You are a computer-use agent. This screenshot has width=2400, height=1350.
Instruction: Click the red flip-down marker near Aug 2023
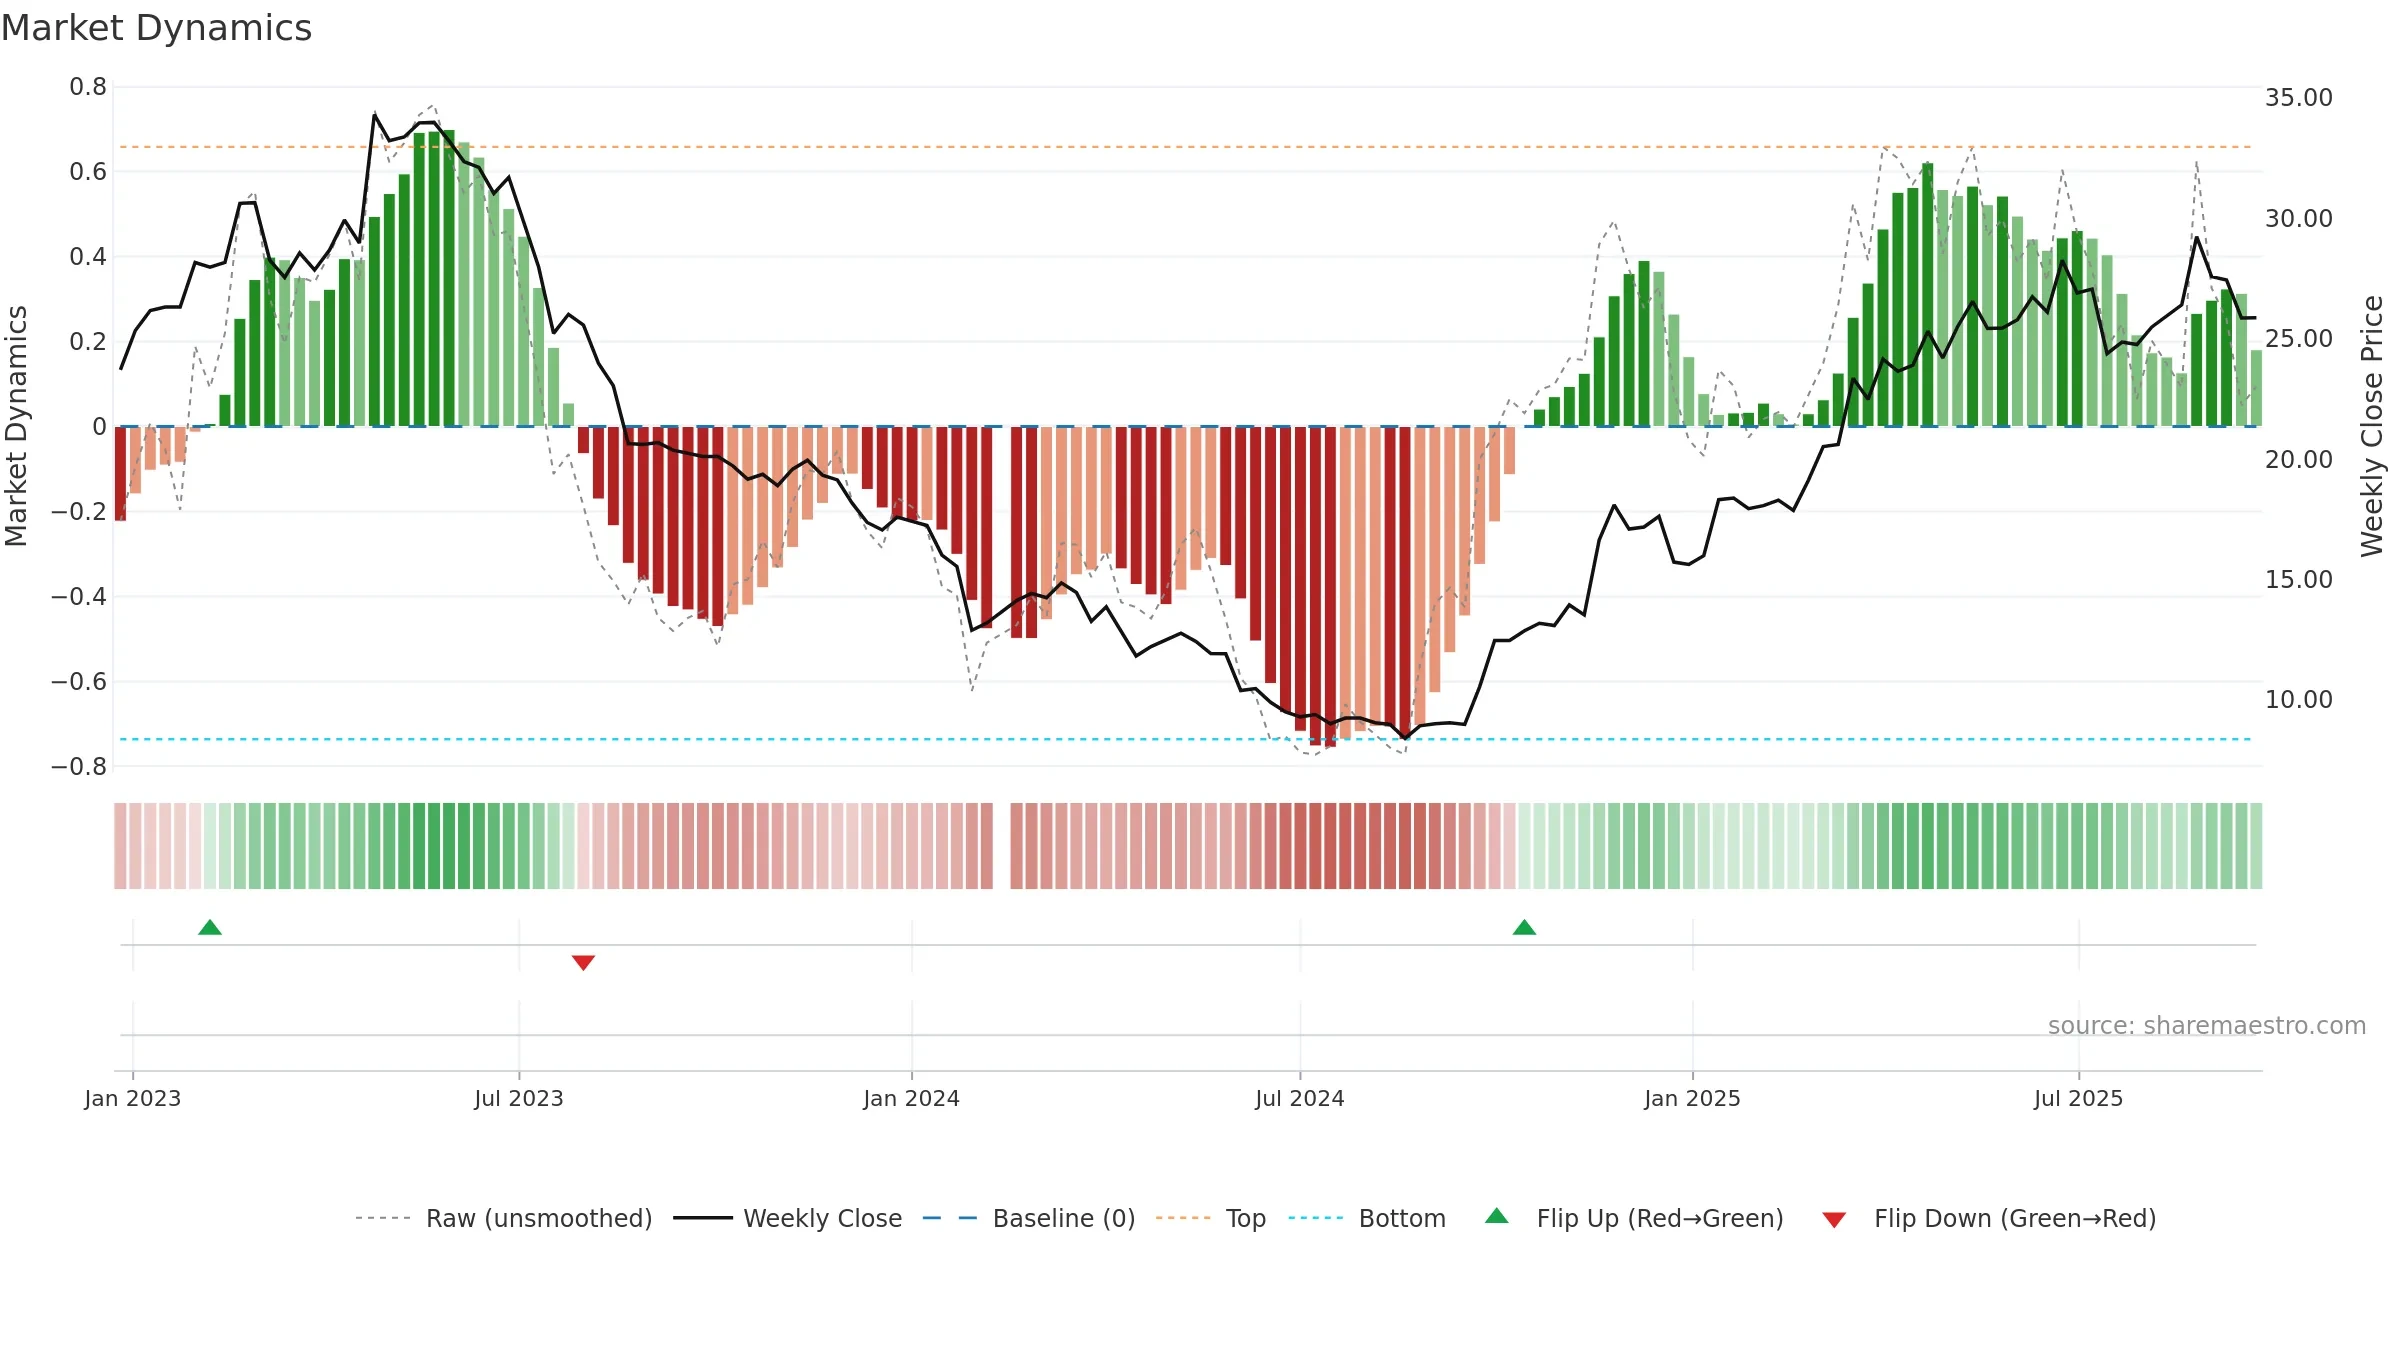(583, 963)
